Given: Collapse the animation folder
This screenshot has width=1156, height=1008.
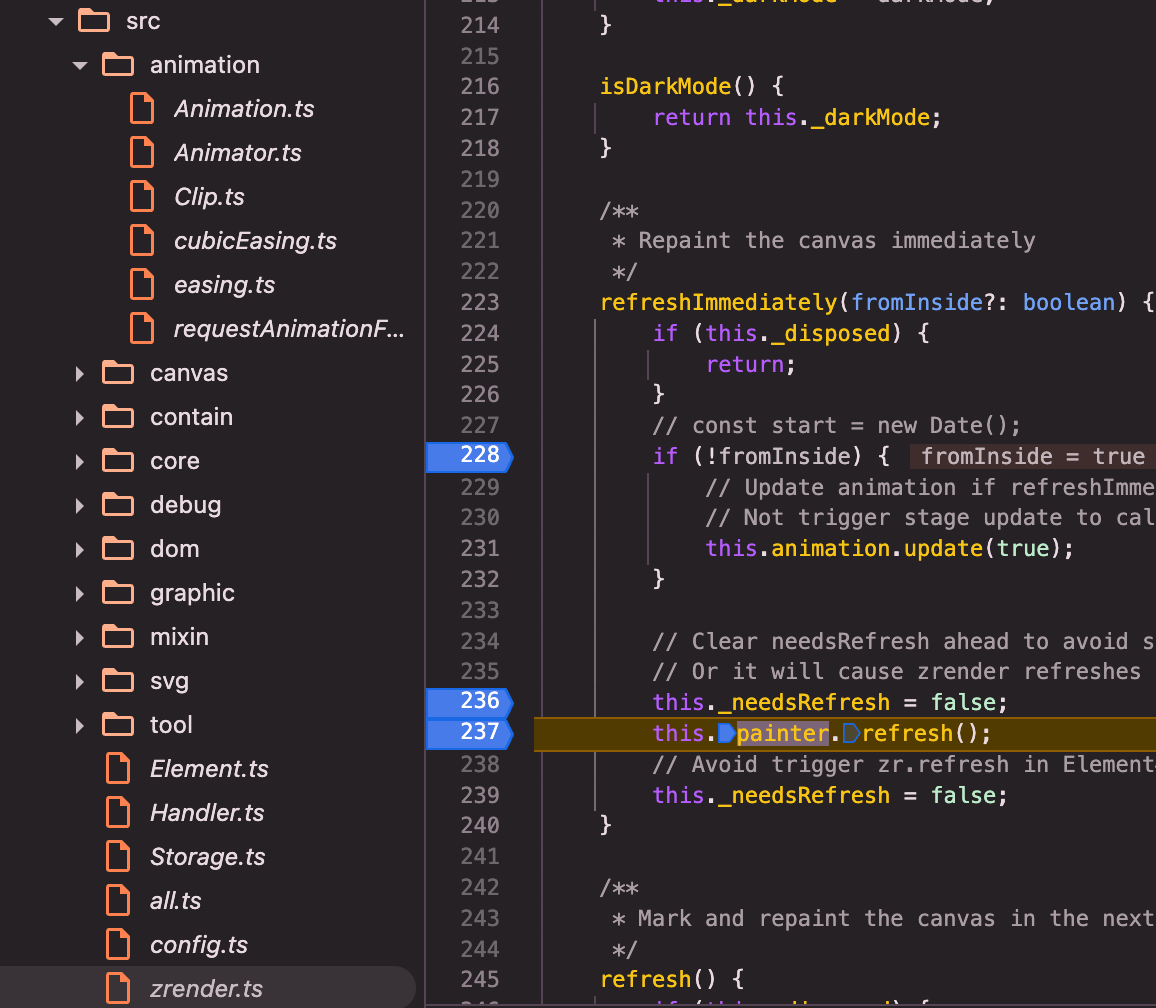Looking at the screenshot, I should tap(80, 65).
